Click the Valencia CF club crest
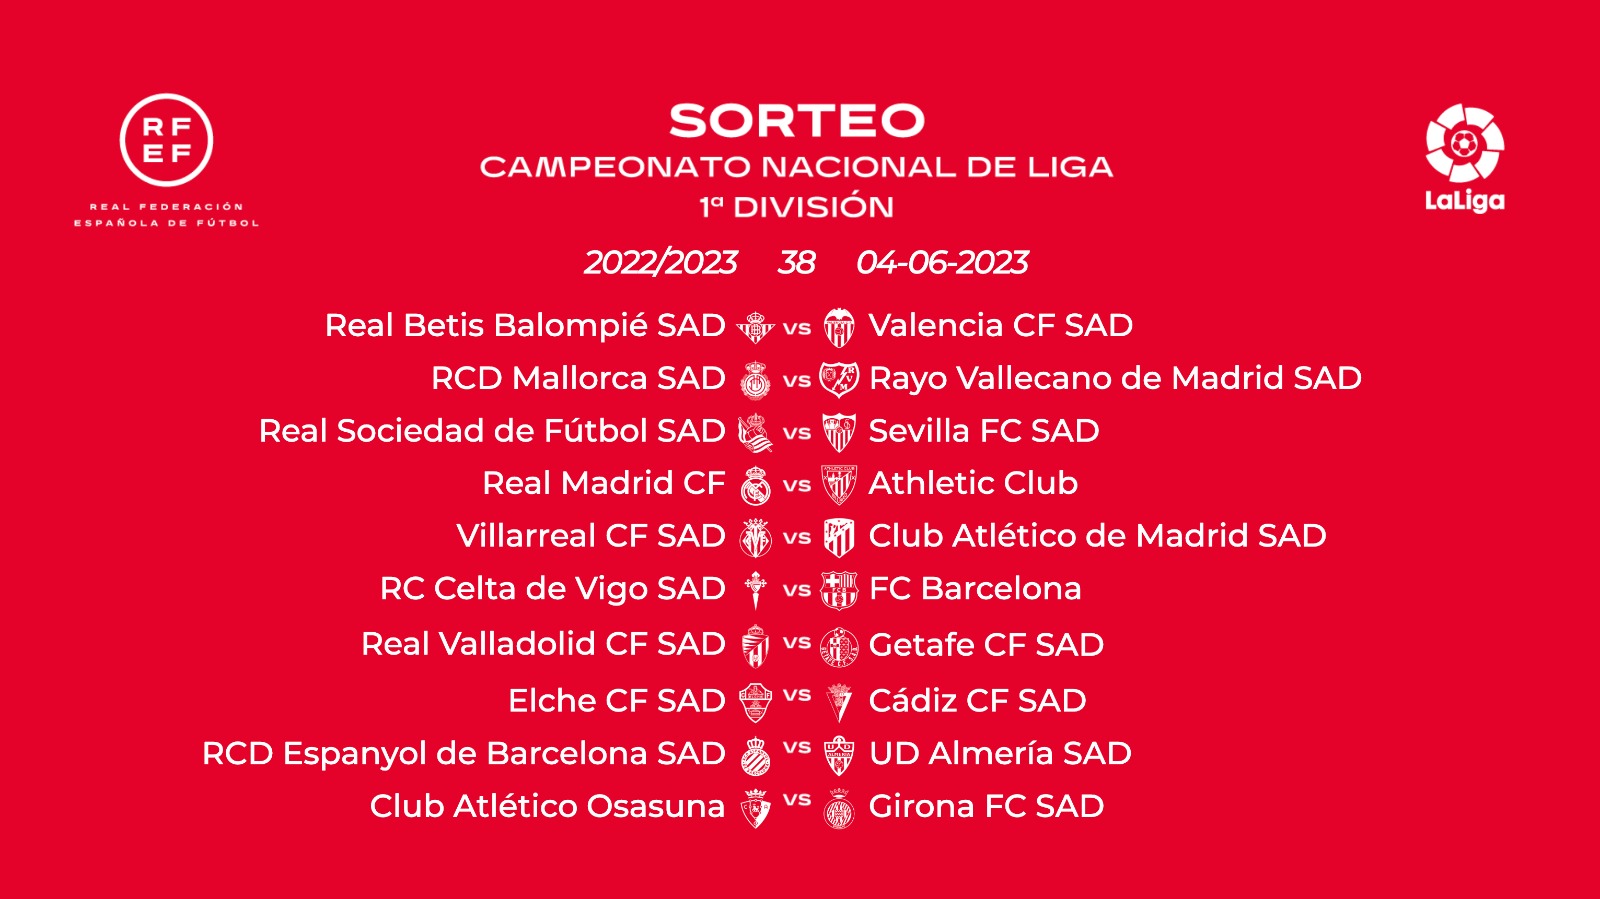 (x=839, y=327)
